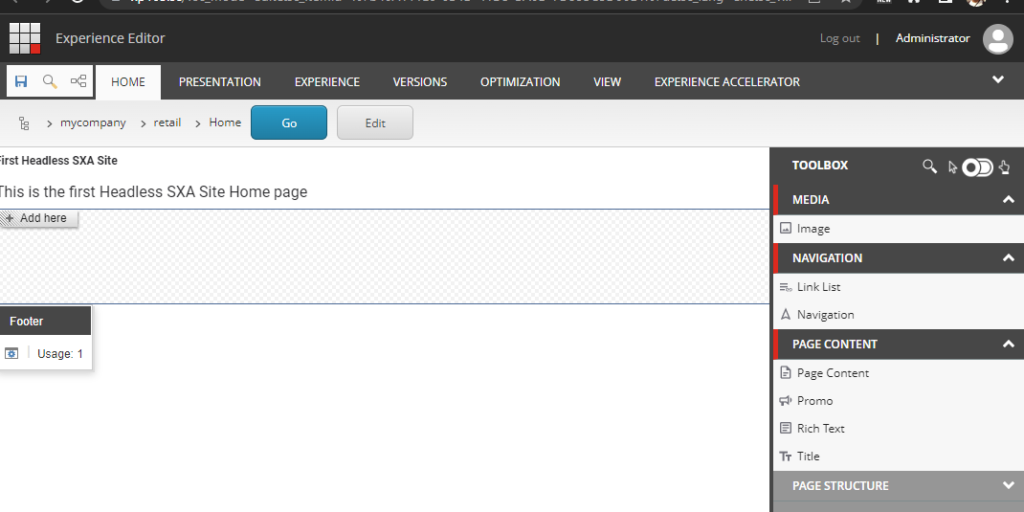
Task: Expand the retail breadcrumb arrow
Action: click(x=143, y=123)
